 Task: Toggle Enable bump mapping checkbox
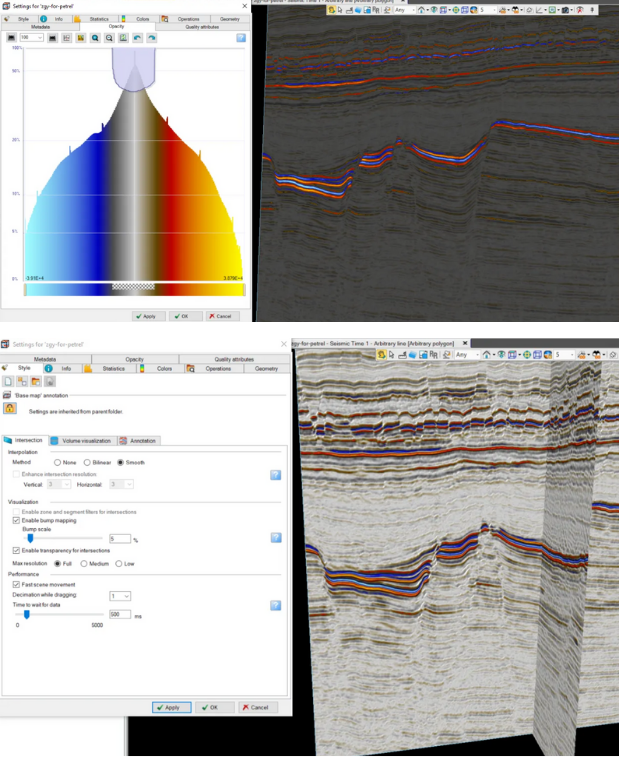click(16, 521)
